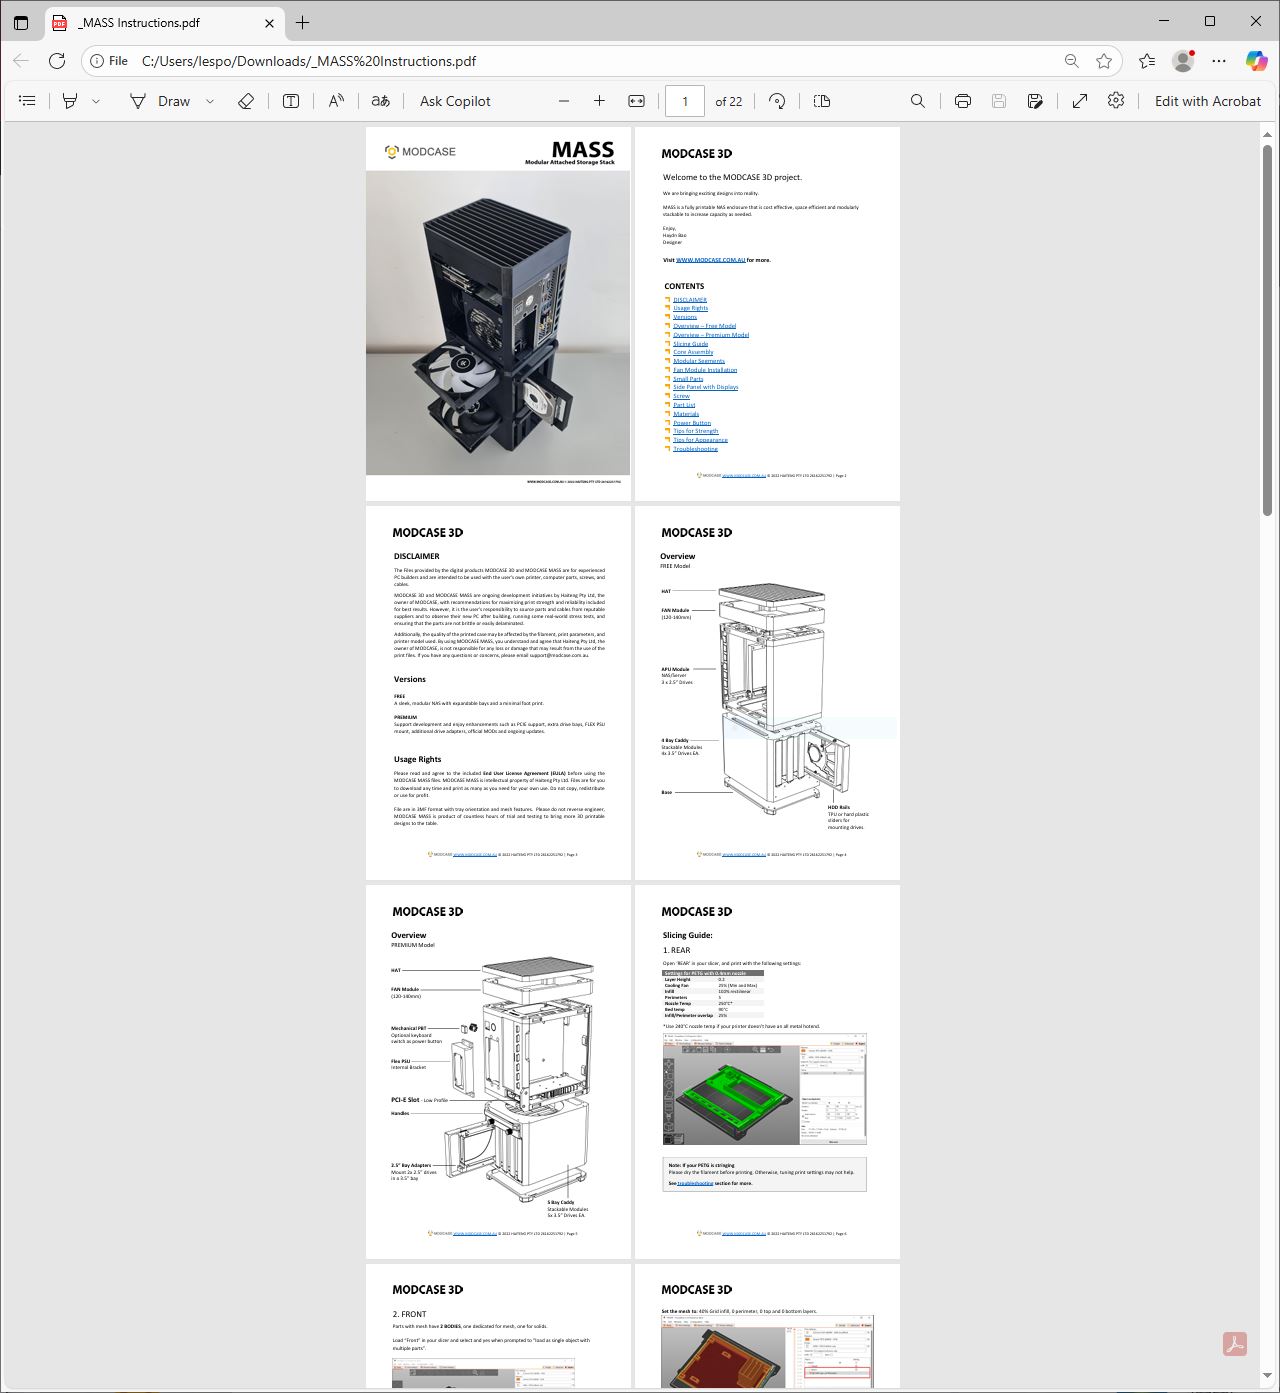Open the Copilot sidebar
The image size is (1280, 1393).
tap(1256, 61)
